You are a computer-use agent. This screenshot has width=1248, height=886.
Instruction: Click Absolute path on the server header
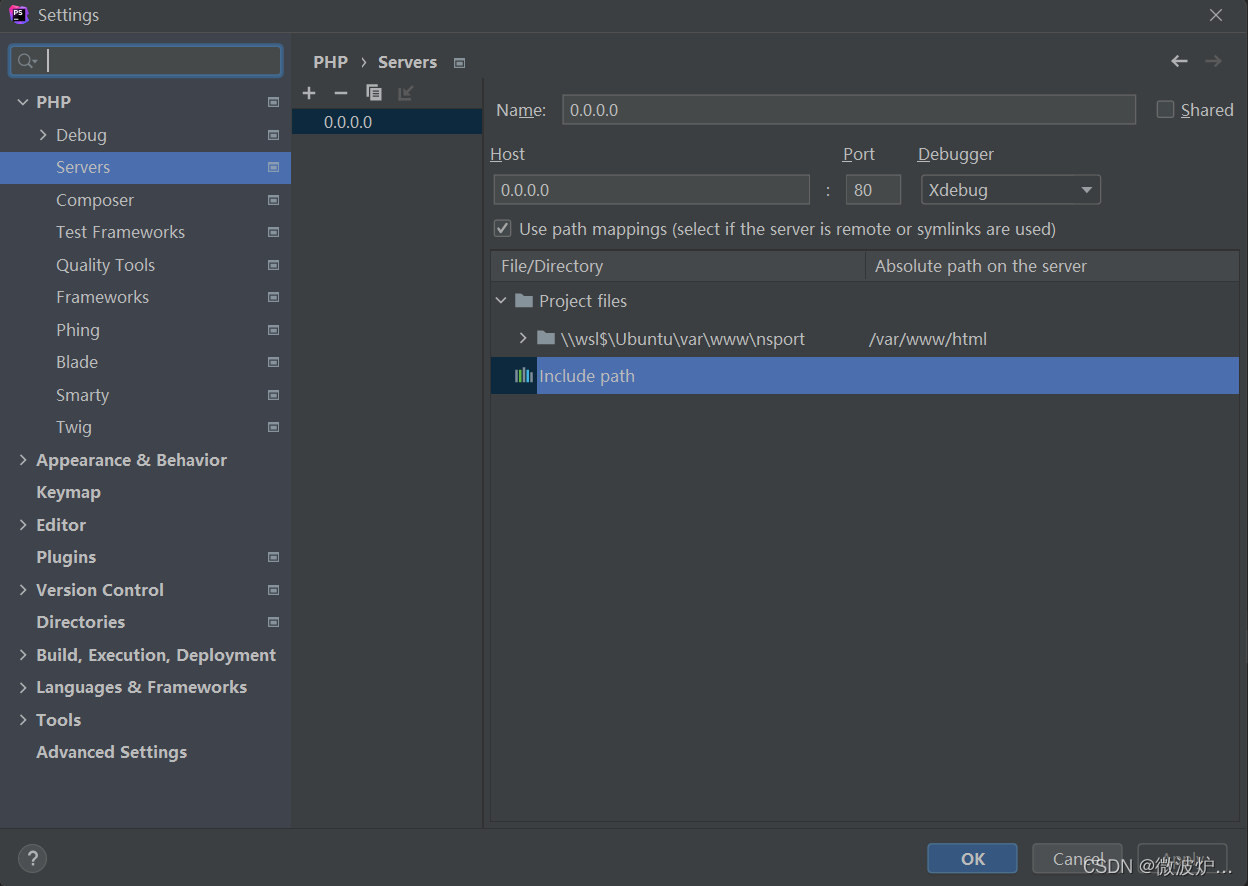tap(1052, 266)
